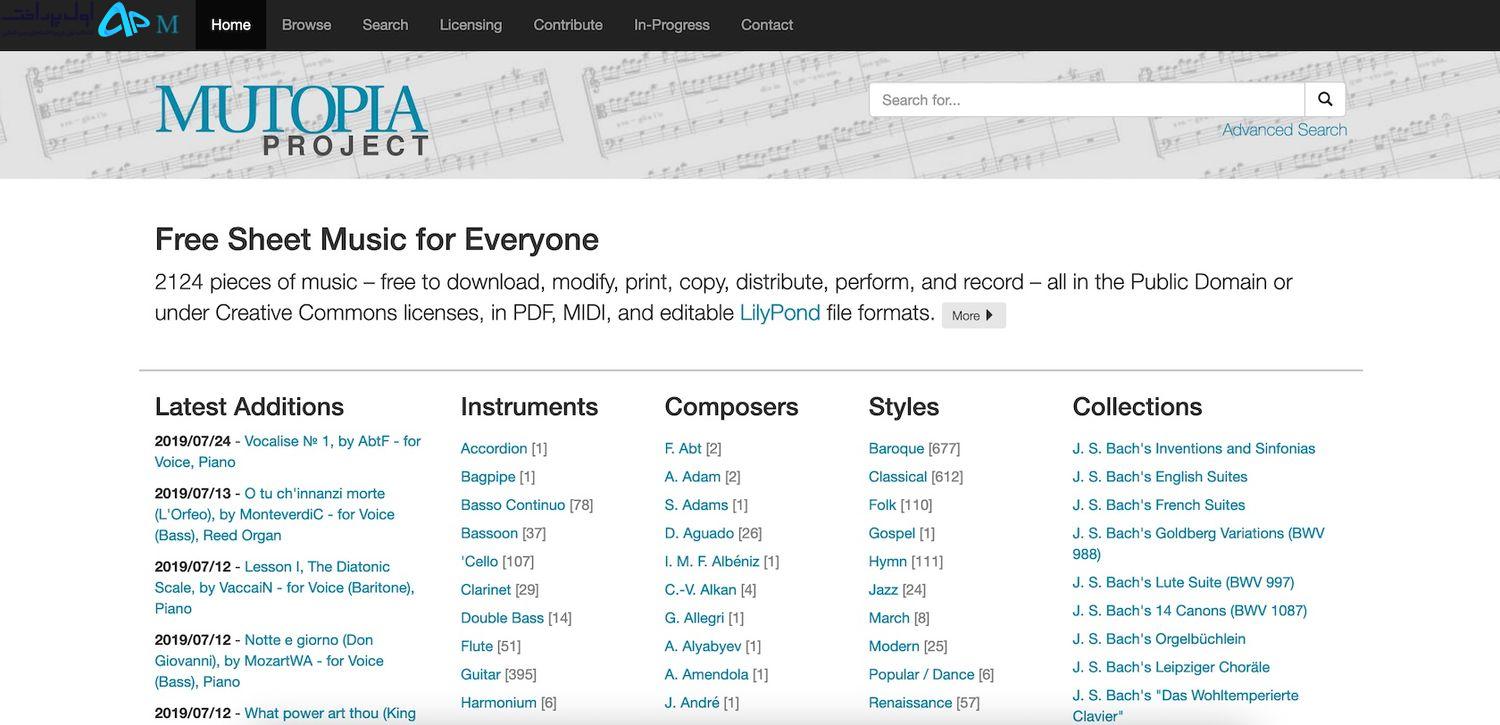
Task: Open Bach's English Suites collection
Action: point(1160,476)
